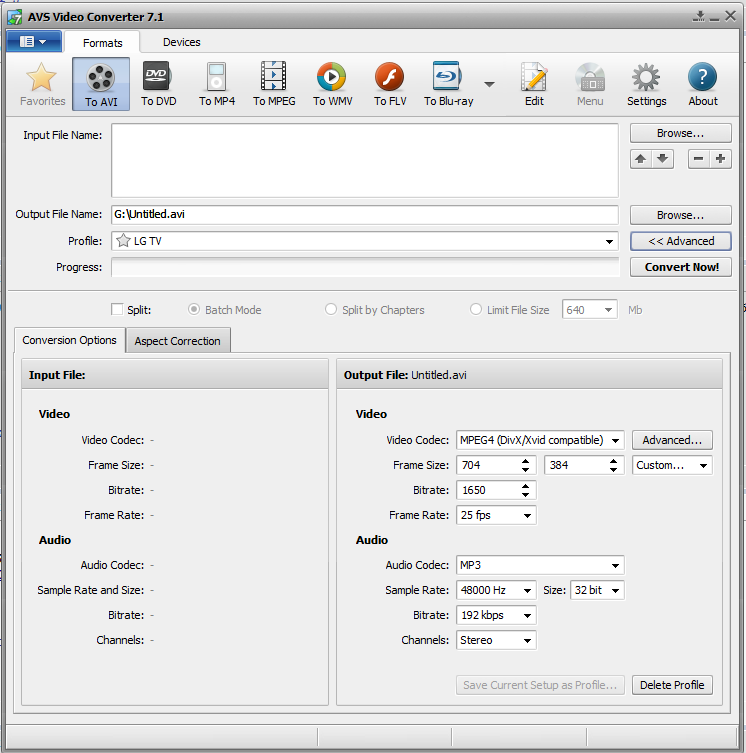The height and width of the screenshot is (753, 746).
Task: Open video codec Advanced... settings
Action: [672, 440]
